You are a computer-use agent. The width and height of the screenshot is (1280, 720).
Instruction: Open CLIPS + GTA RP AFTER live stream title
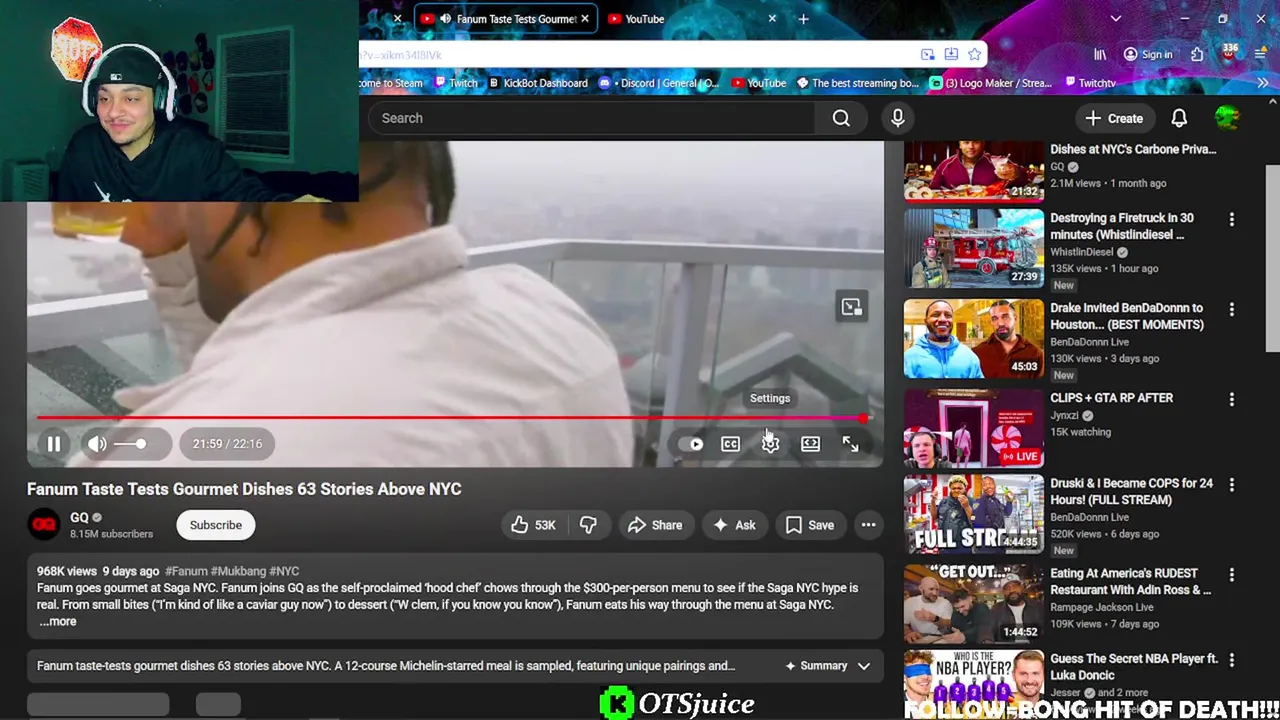pyautogui.click(x=1111, y=398)
